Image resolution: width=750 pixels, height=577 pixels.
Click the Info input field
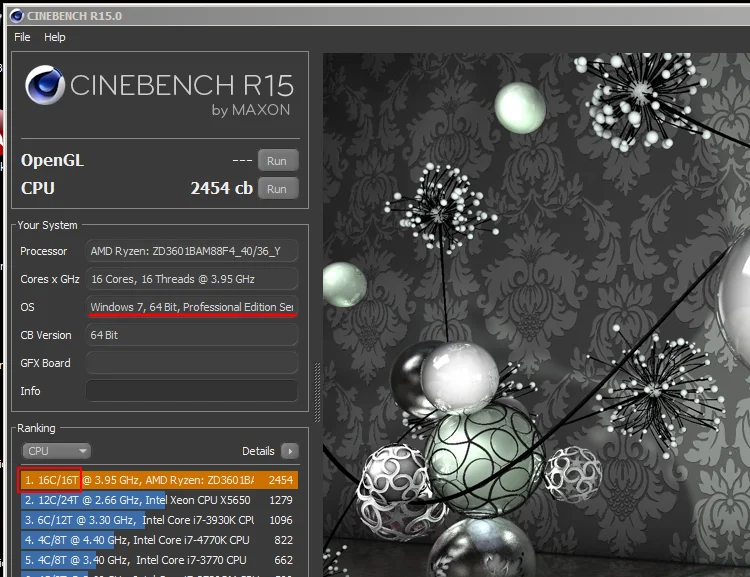tap(192, 391)
